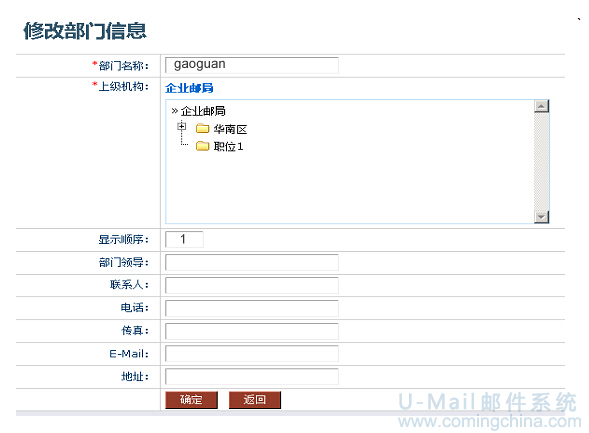Screen dimensions: 589x433
Task: Click the 职位1 folder icon
Action: point(202,146)
